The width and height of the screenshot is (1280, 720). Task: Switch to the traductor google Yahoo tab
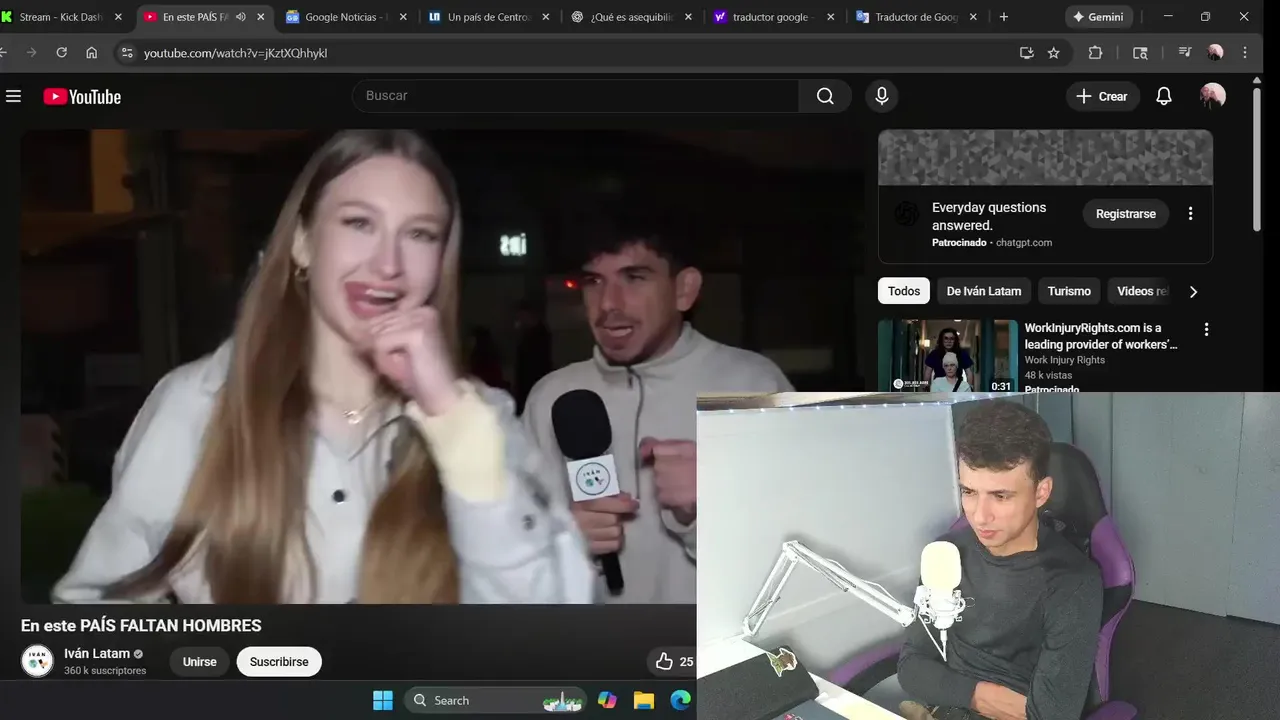coord(775,17)
